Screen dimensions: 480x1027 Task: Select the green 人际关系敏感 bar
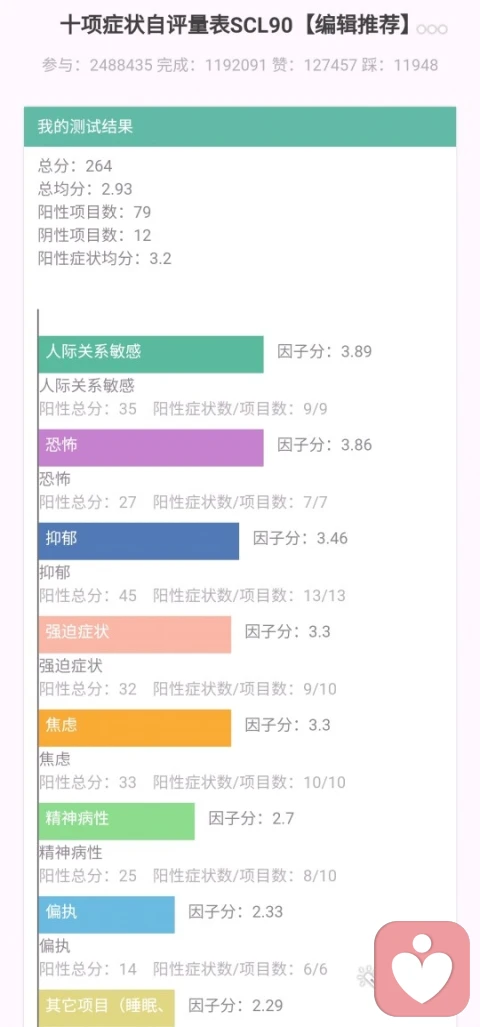pyautogui.click(x=151, y=354)
